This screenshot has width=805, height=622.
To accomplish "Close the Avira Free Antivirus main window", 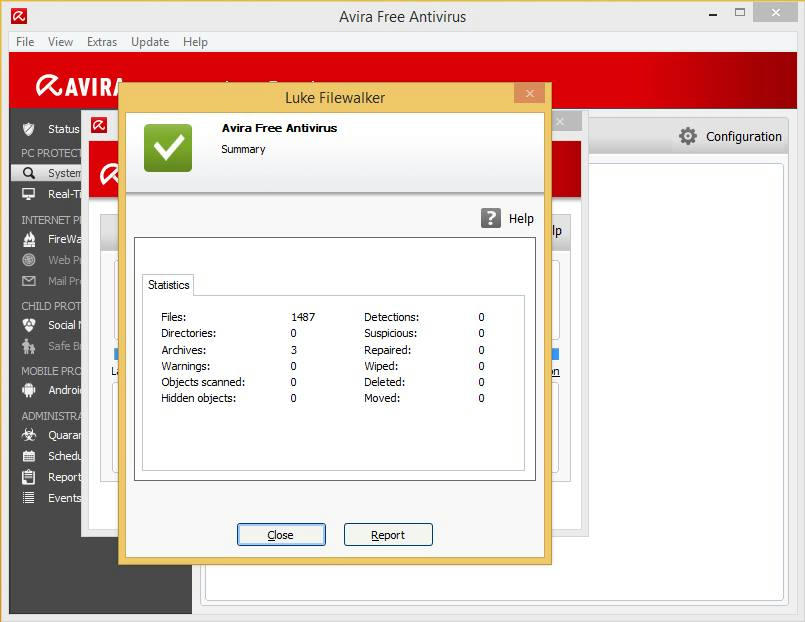I will coord(776,13).
